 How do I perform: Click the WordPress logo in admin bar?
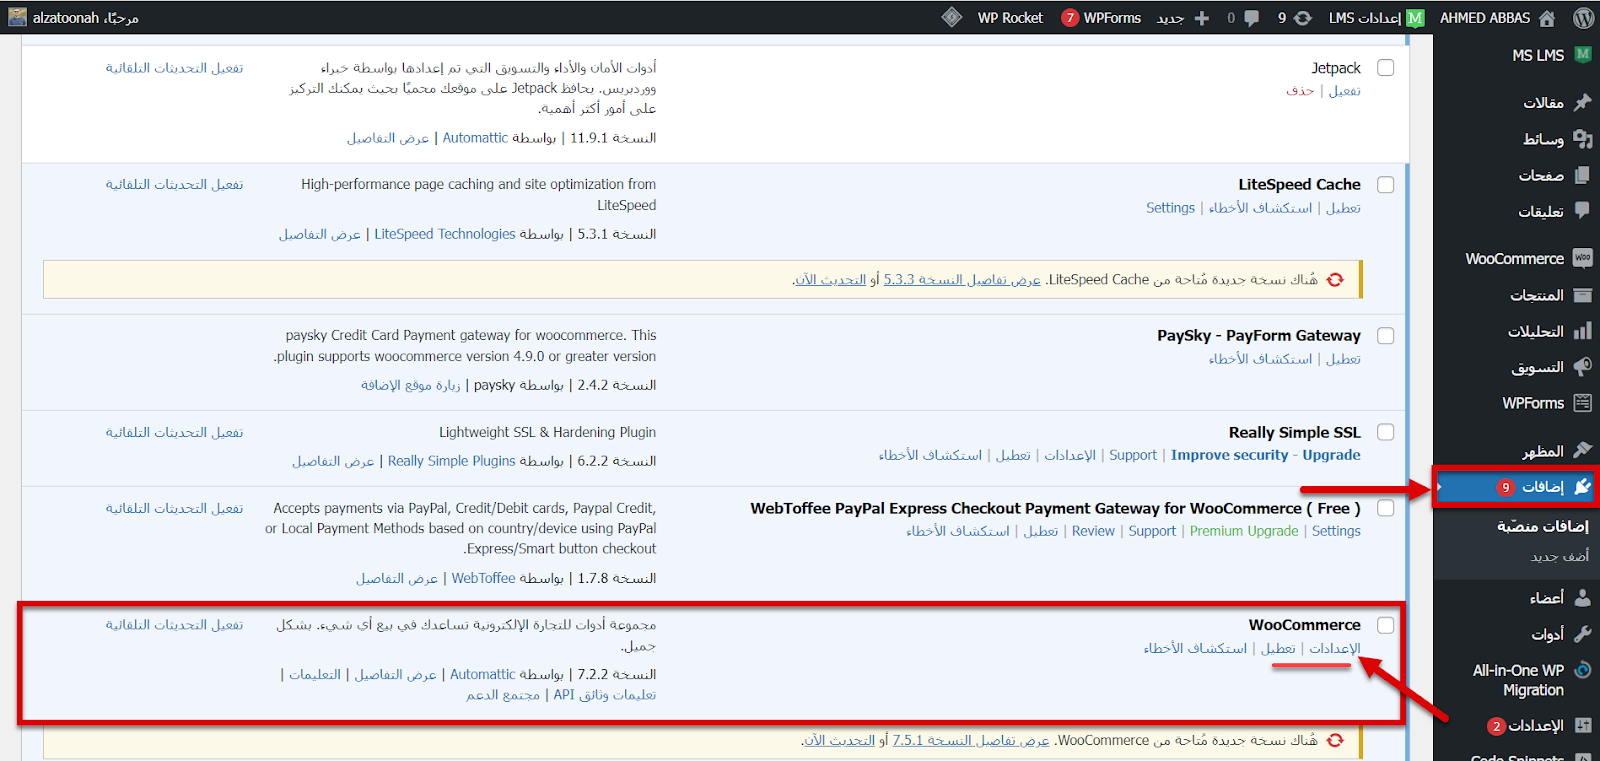click(x=1583, y=18)
